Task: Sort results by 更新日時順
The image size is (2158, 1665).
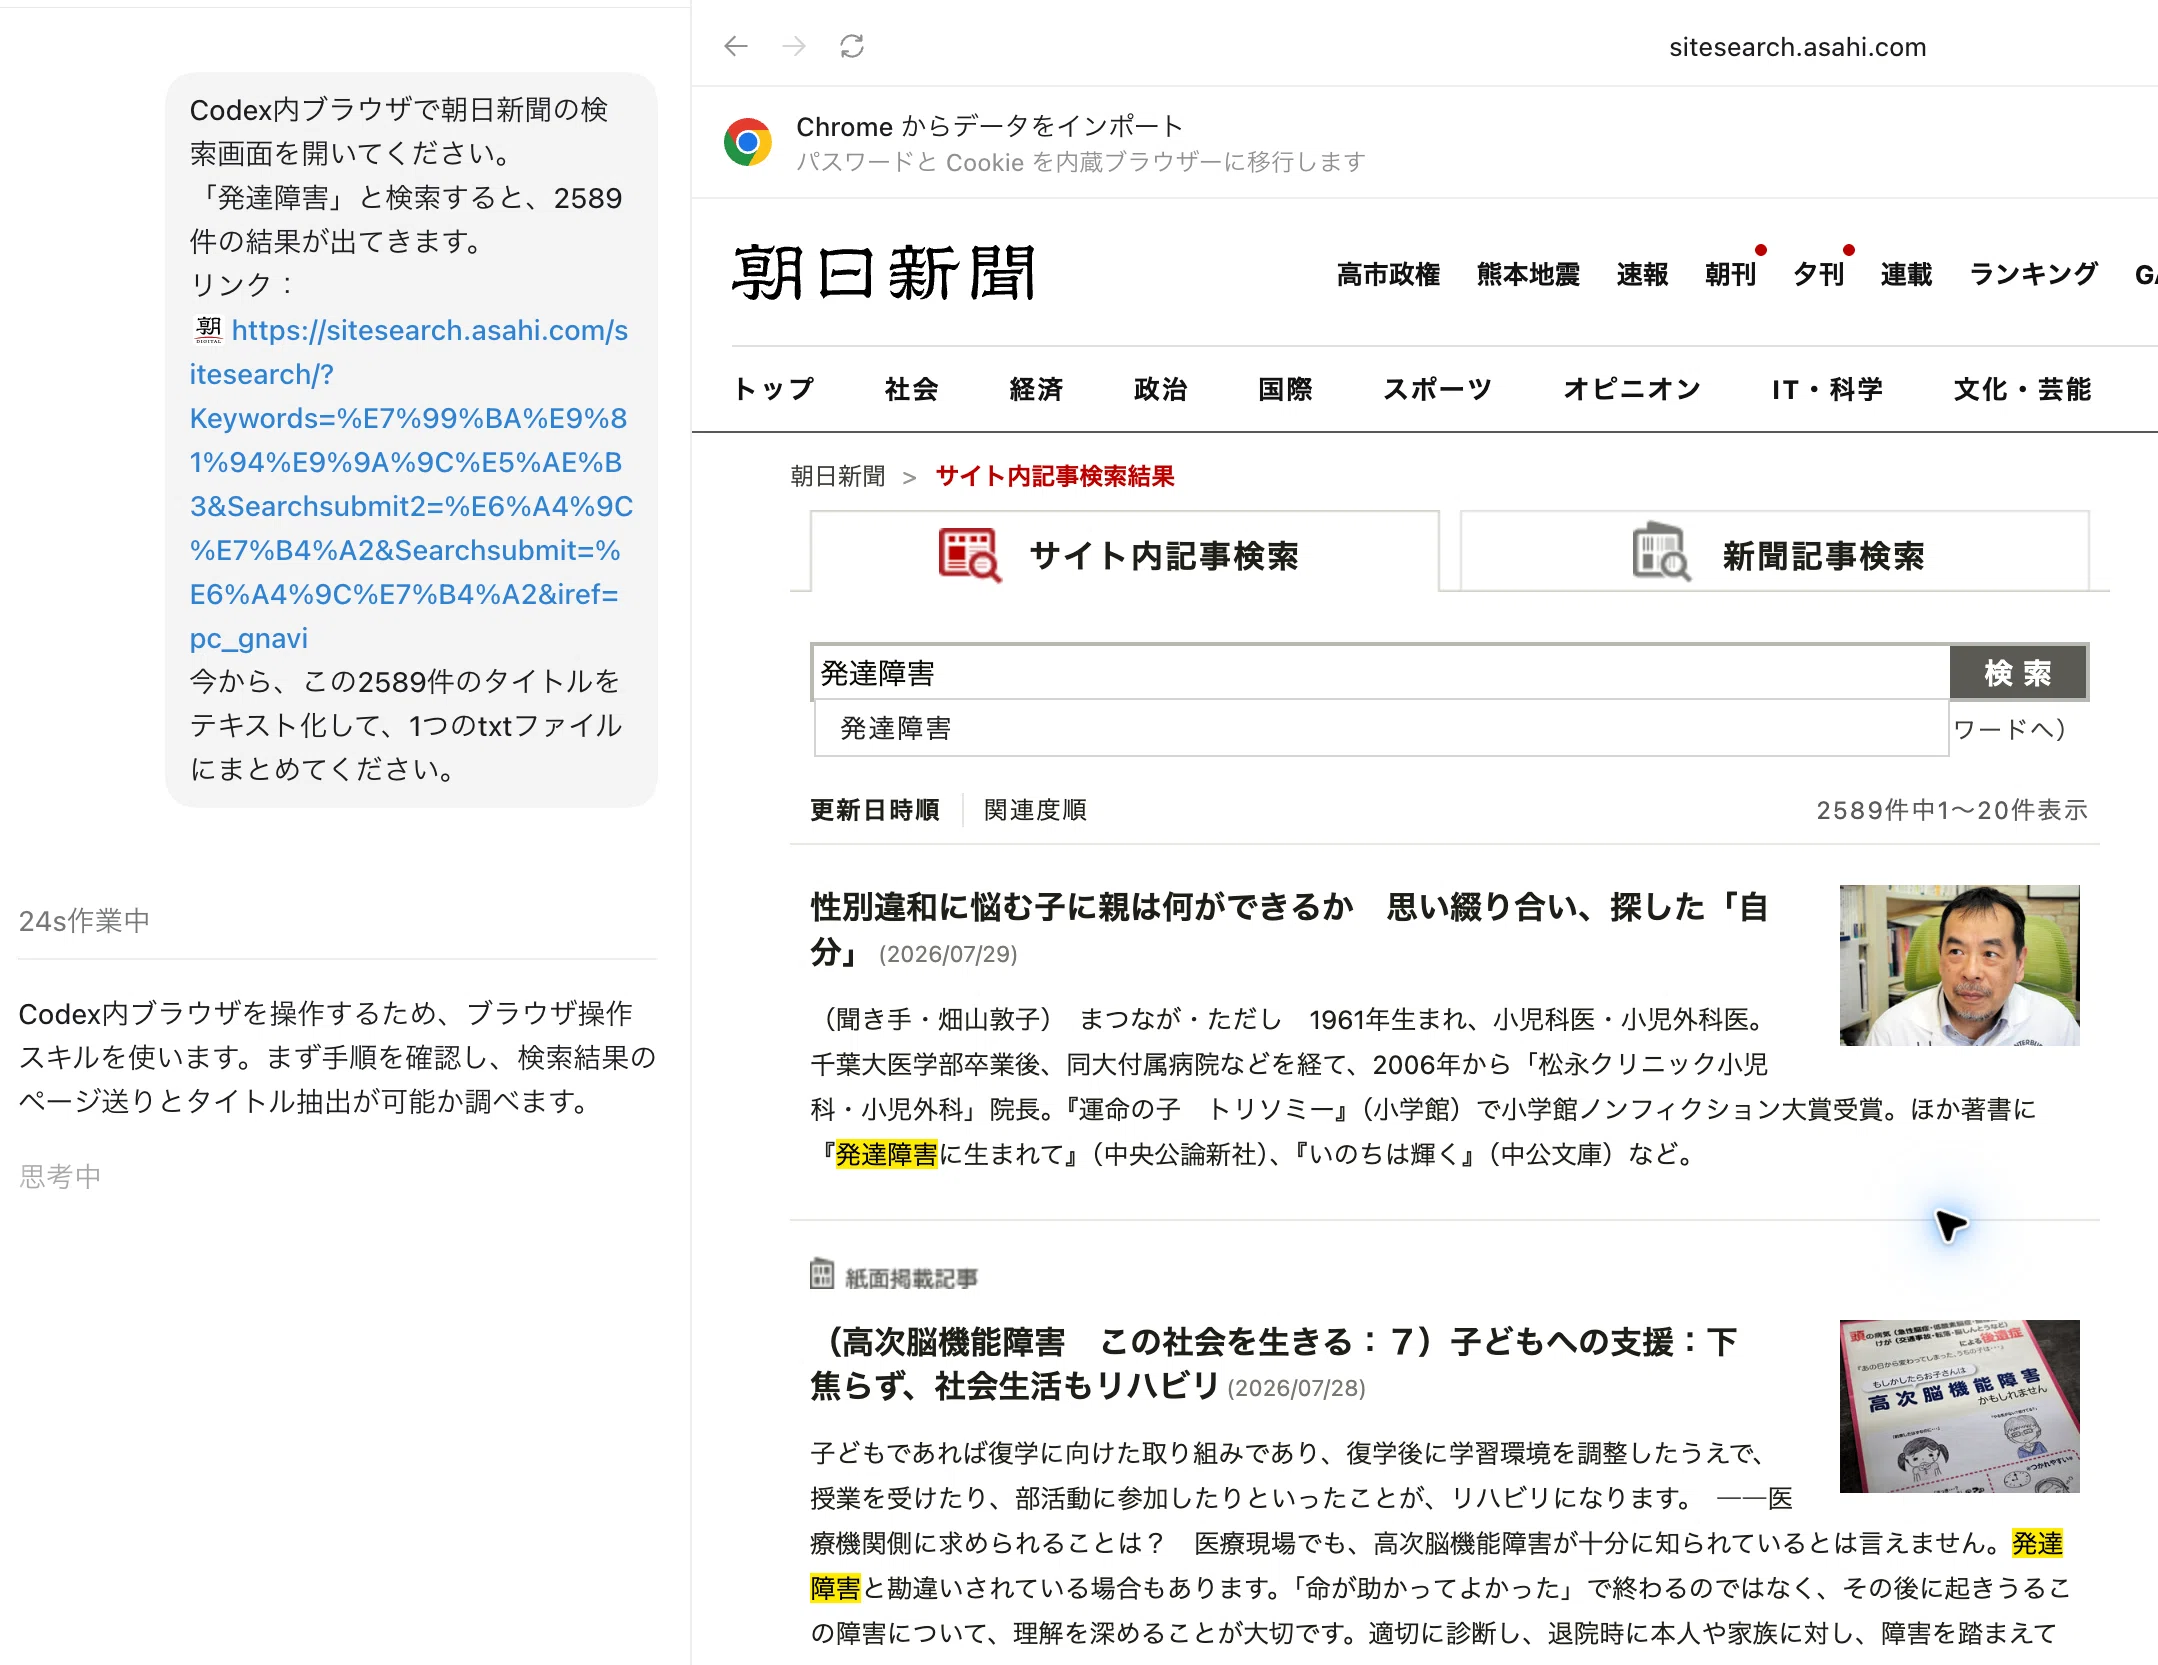Action: [x=875, y=810]
